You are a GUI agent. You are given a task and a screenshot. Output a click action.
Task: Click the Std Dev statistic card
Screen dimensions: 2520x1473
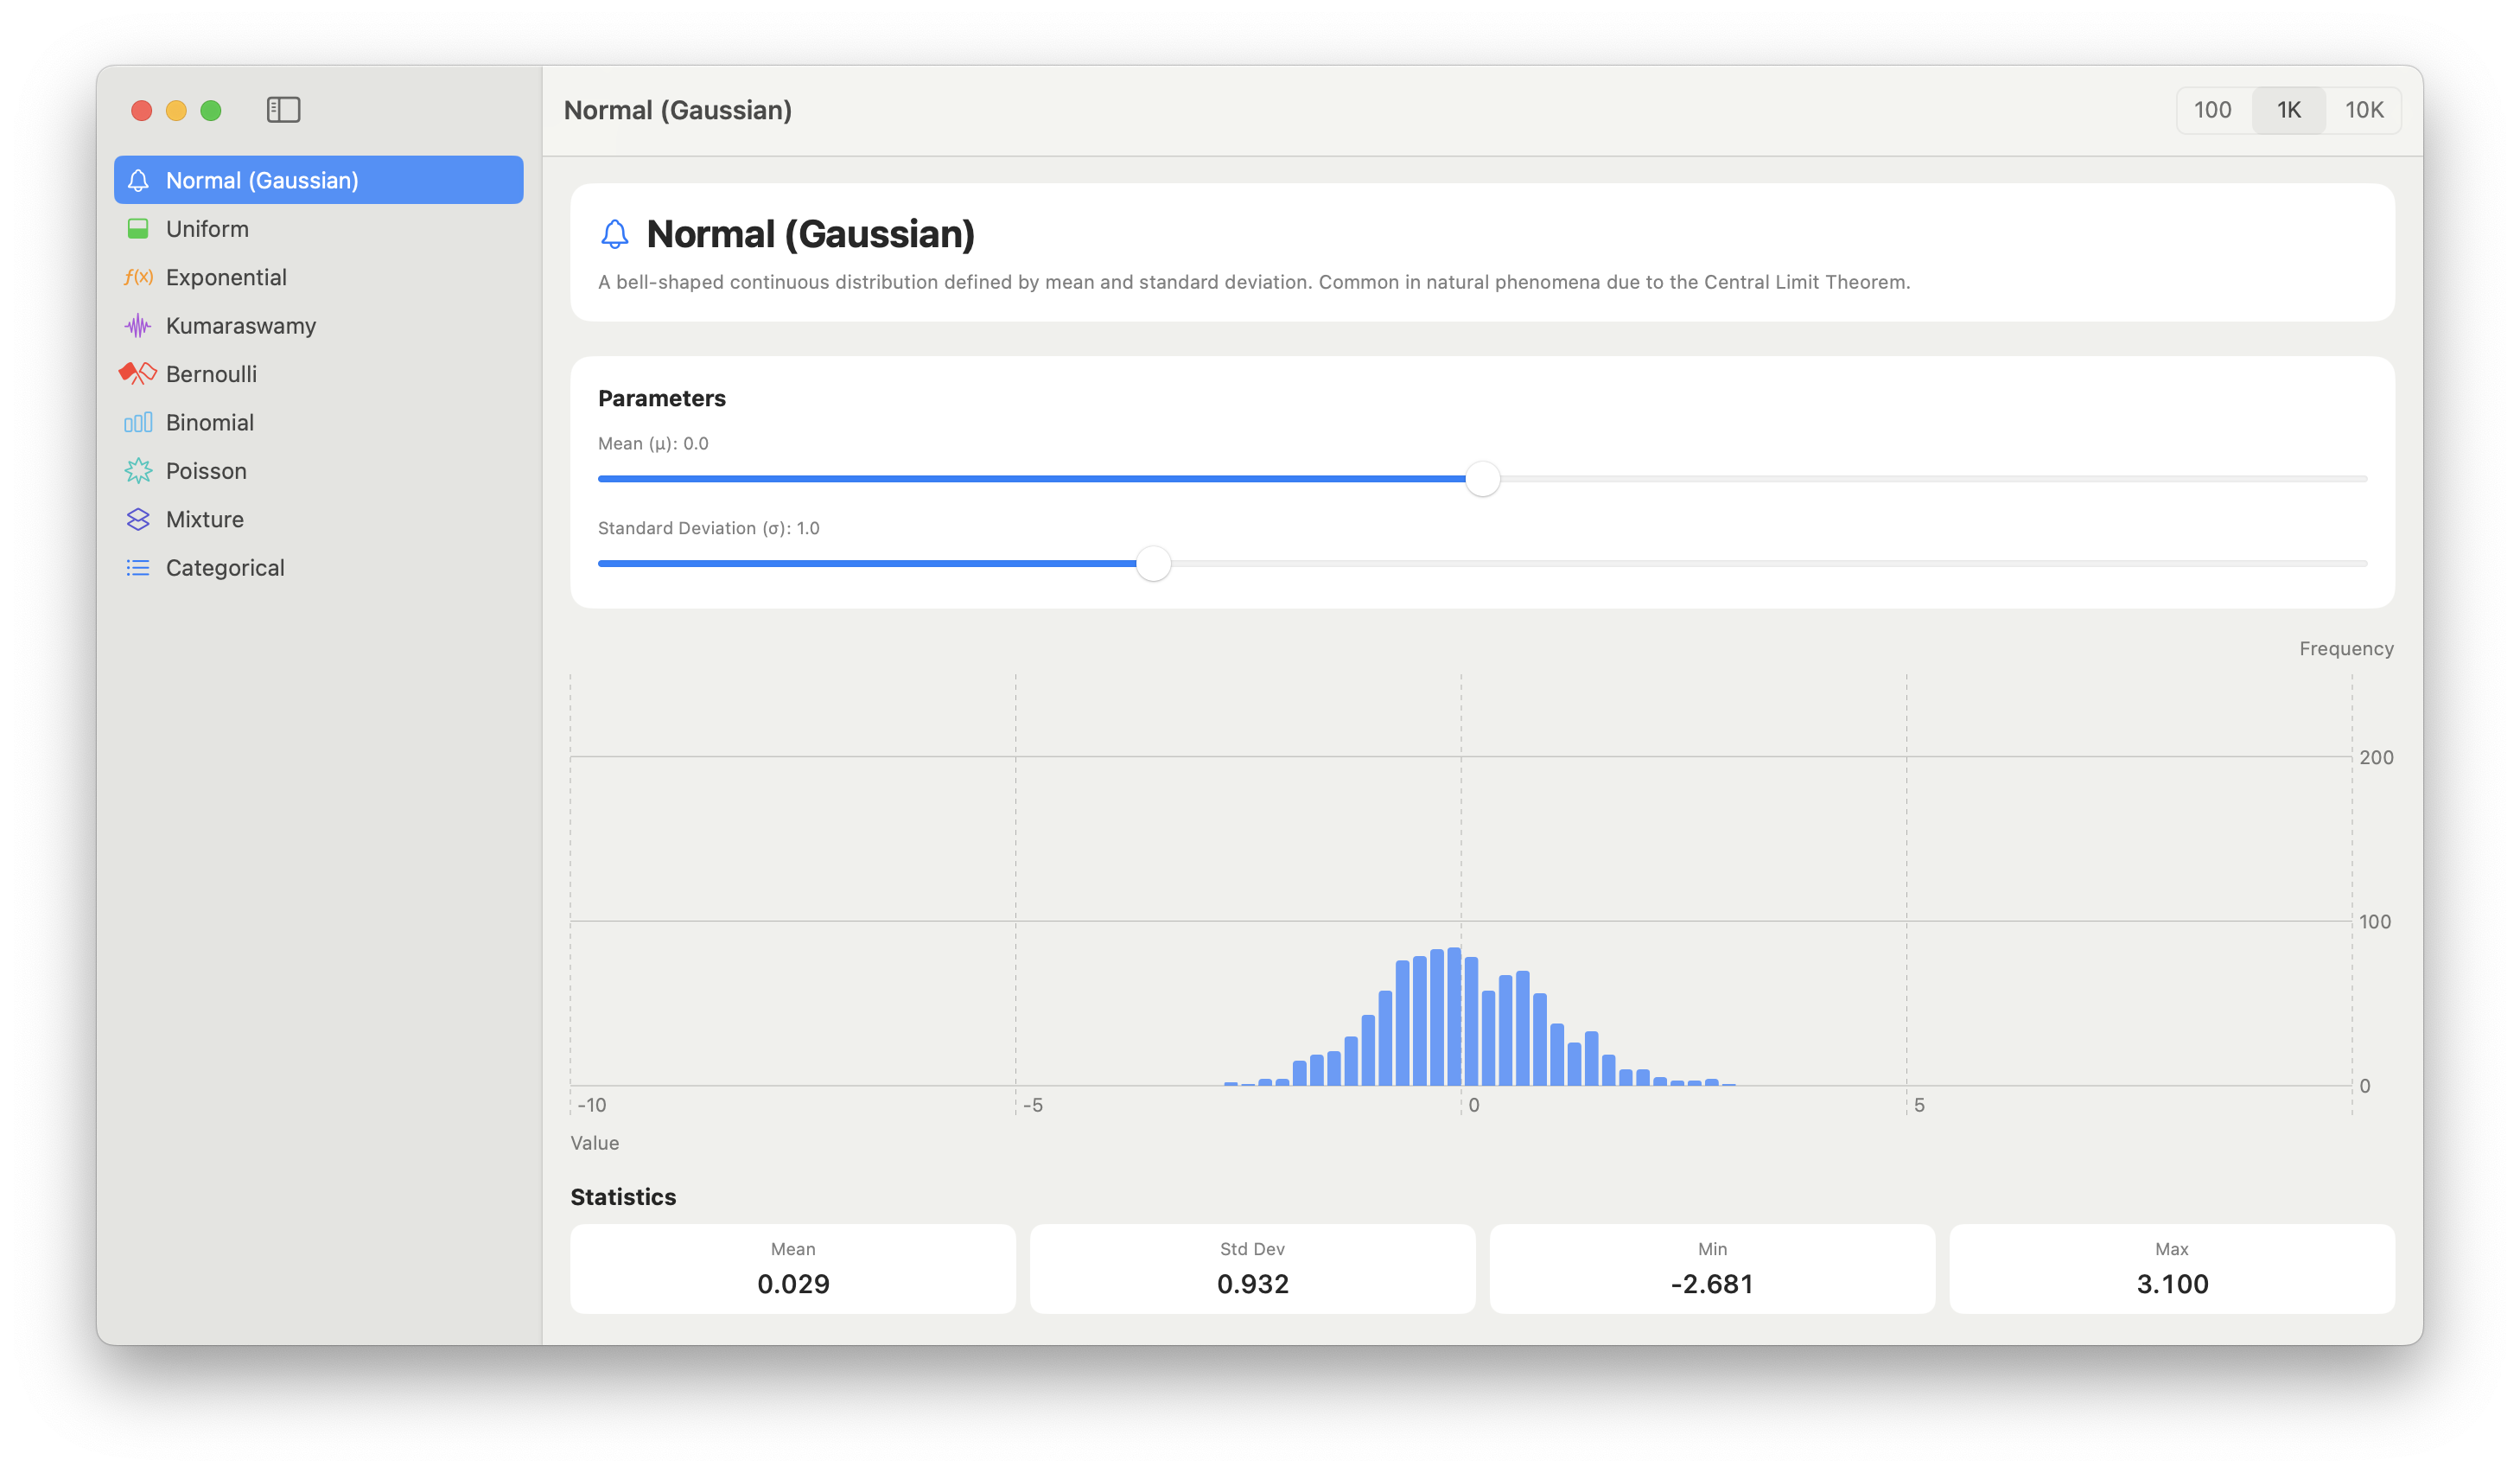click(1252, 1268)
